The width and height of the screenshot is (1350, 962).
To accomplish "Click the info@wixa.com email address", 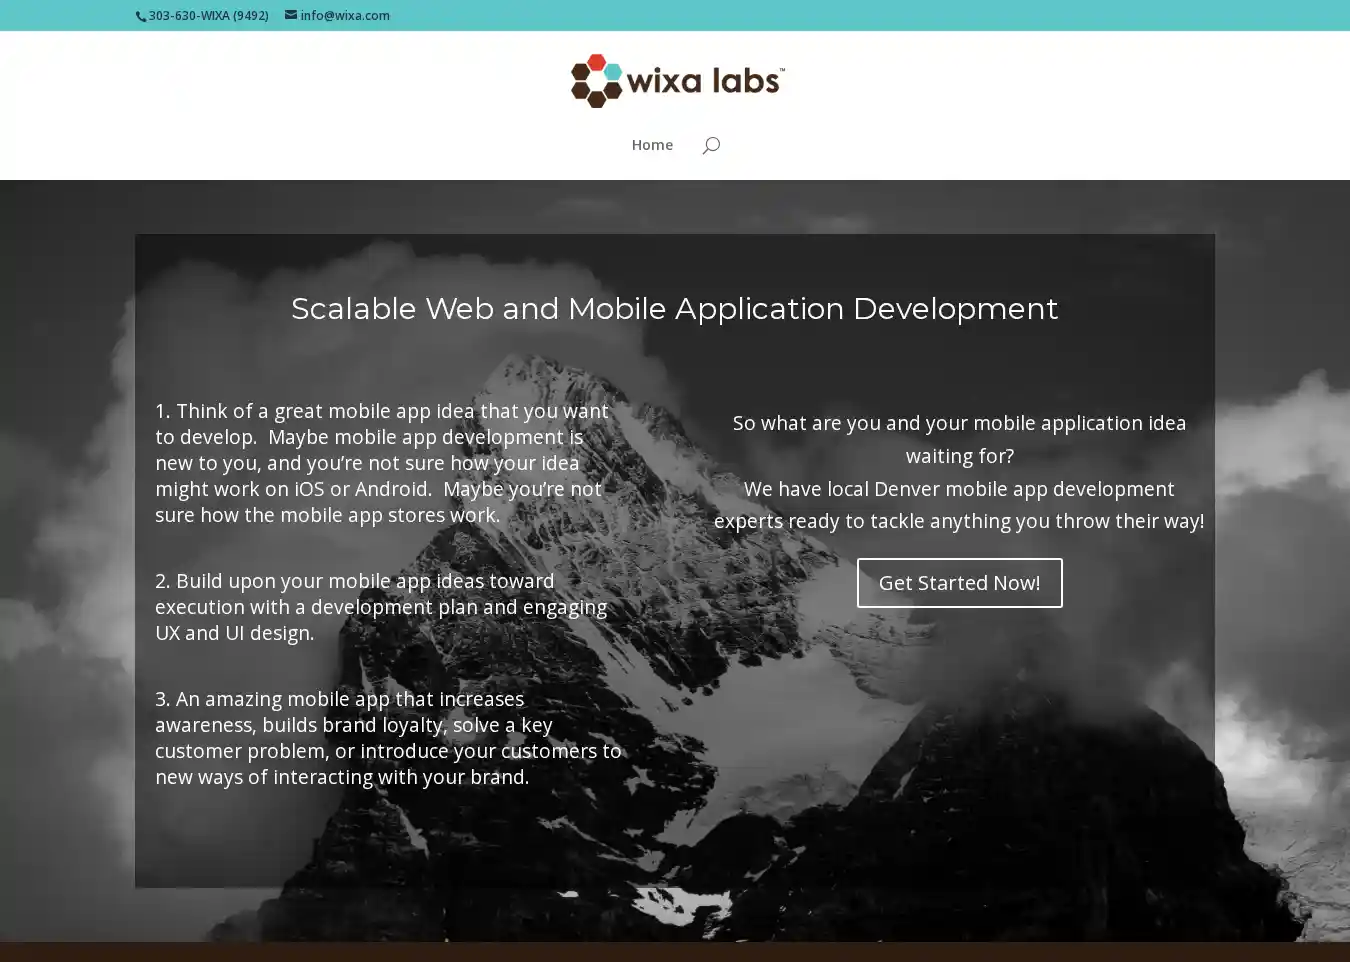I will coord(345,16).
